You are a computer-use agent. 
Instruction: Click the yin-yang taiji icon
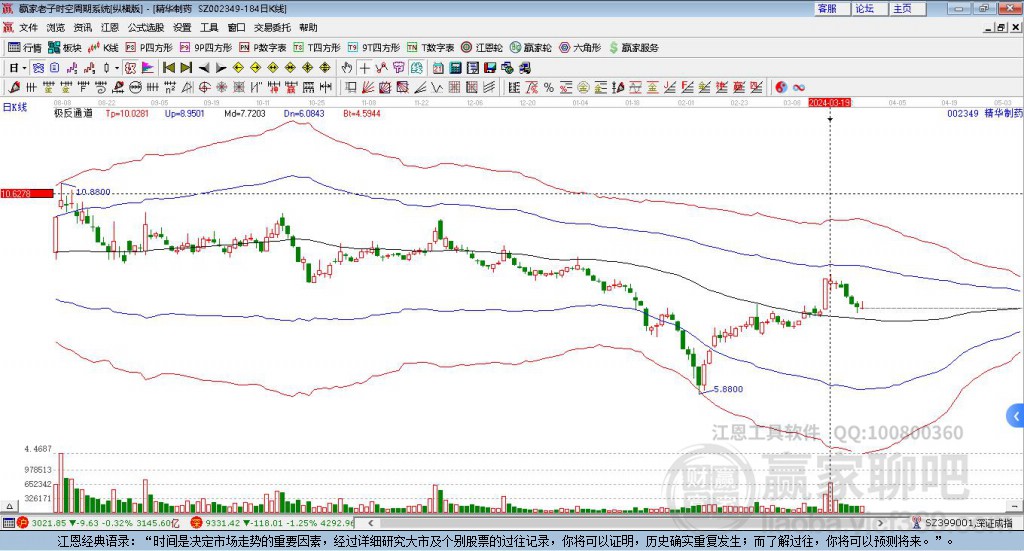(x=781, y=87)
